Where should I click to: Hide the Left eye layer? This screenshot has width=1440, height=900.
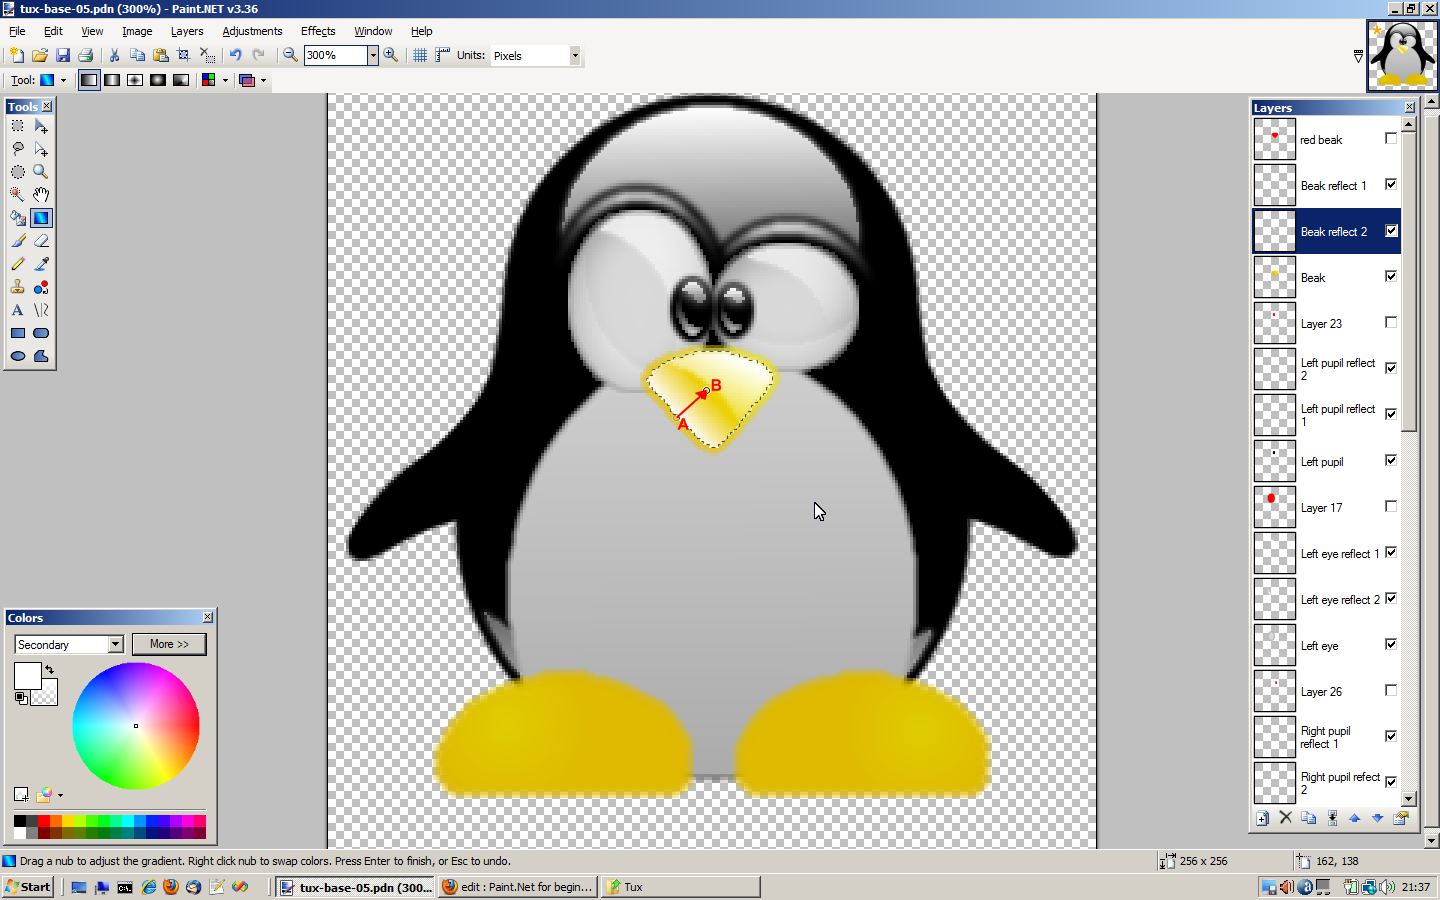tap(1391, 644)
